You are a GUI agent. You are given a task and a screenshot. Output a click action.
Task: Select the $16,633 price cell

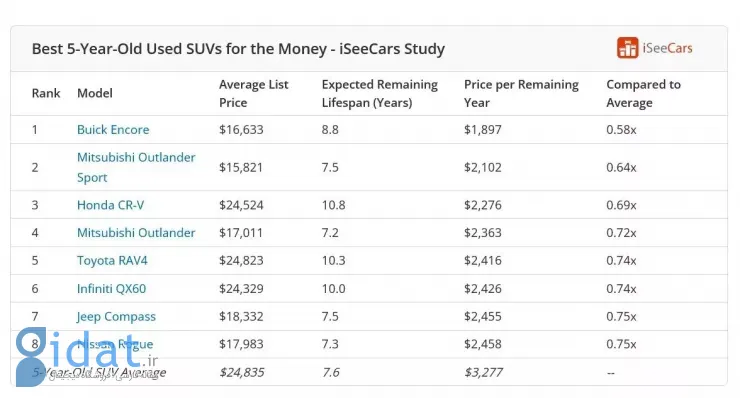pos(241,129)
